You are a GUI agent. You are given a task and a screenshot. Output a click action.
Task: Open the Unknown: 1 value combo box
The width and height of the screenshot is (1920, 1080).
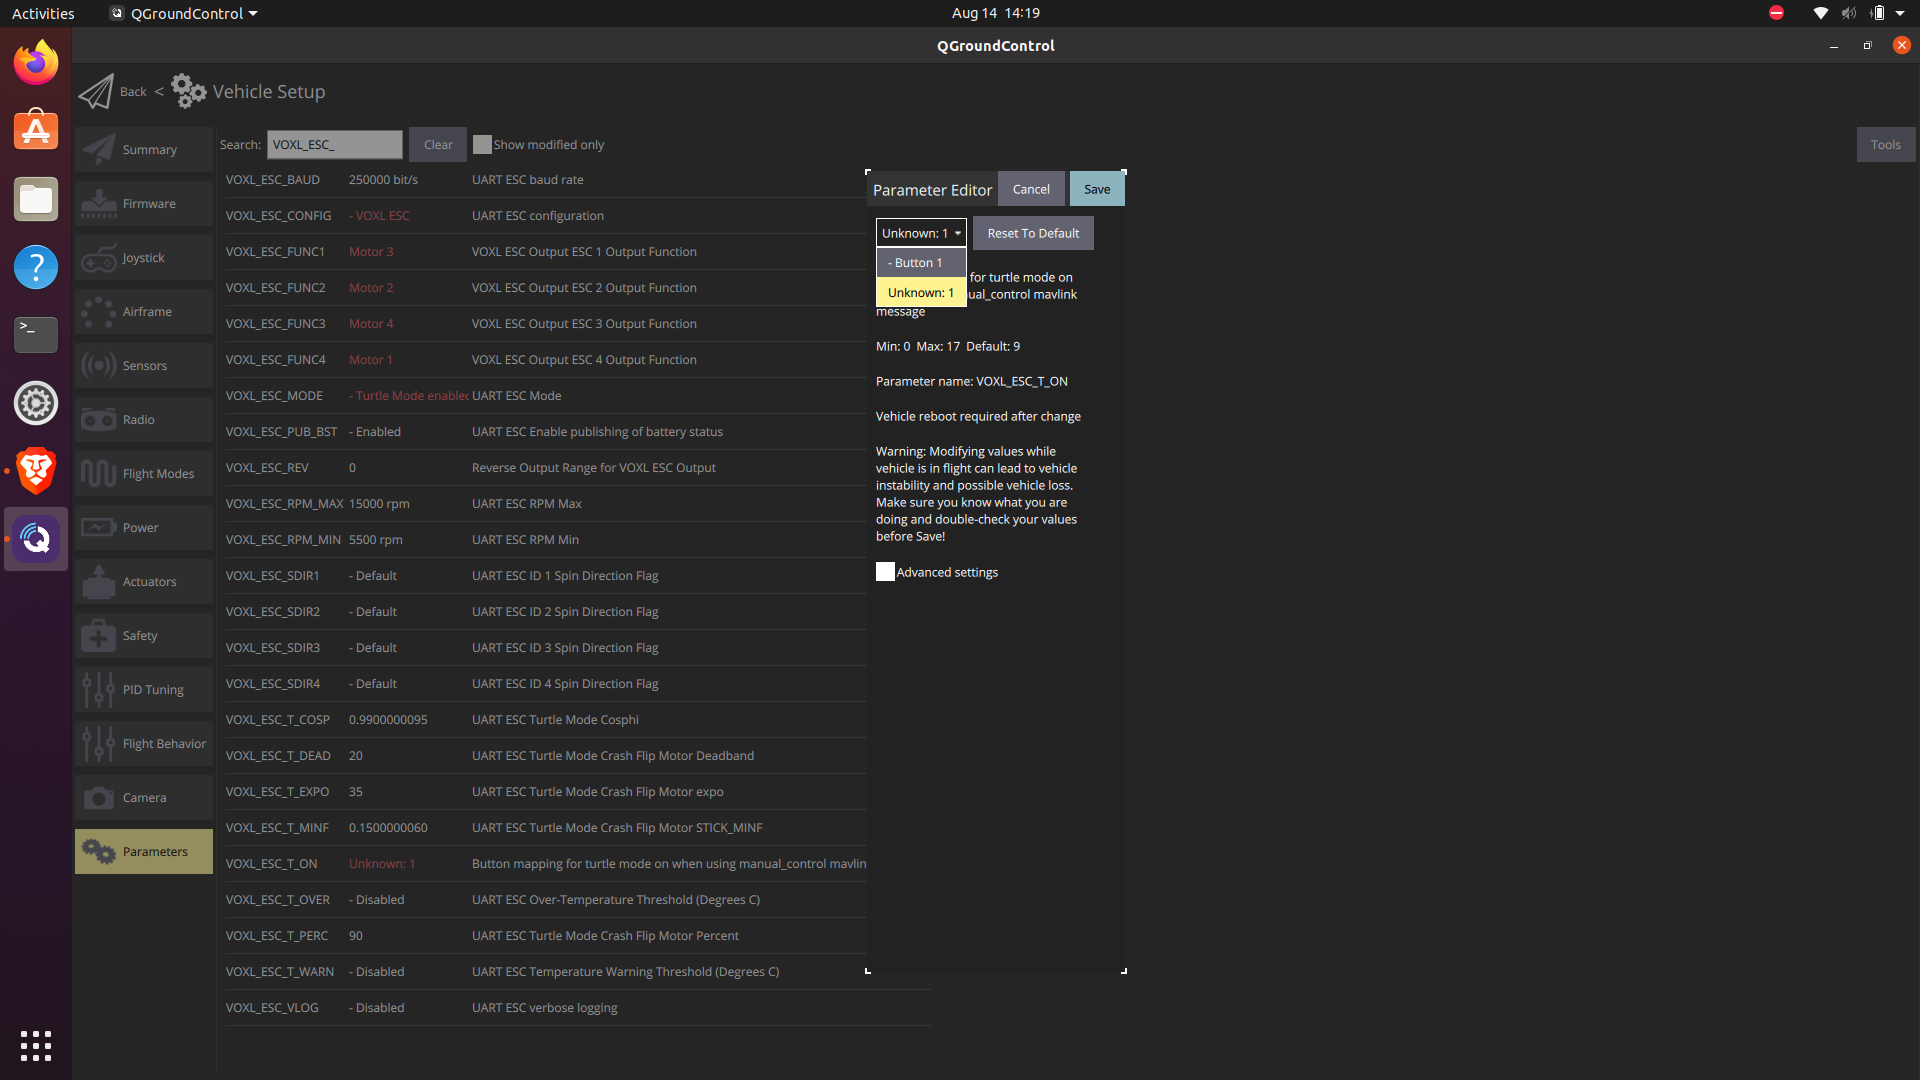[921, 233]
